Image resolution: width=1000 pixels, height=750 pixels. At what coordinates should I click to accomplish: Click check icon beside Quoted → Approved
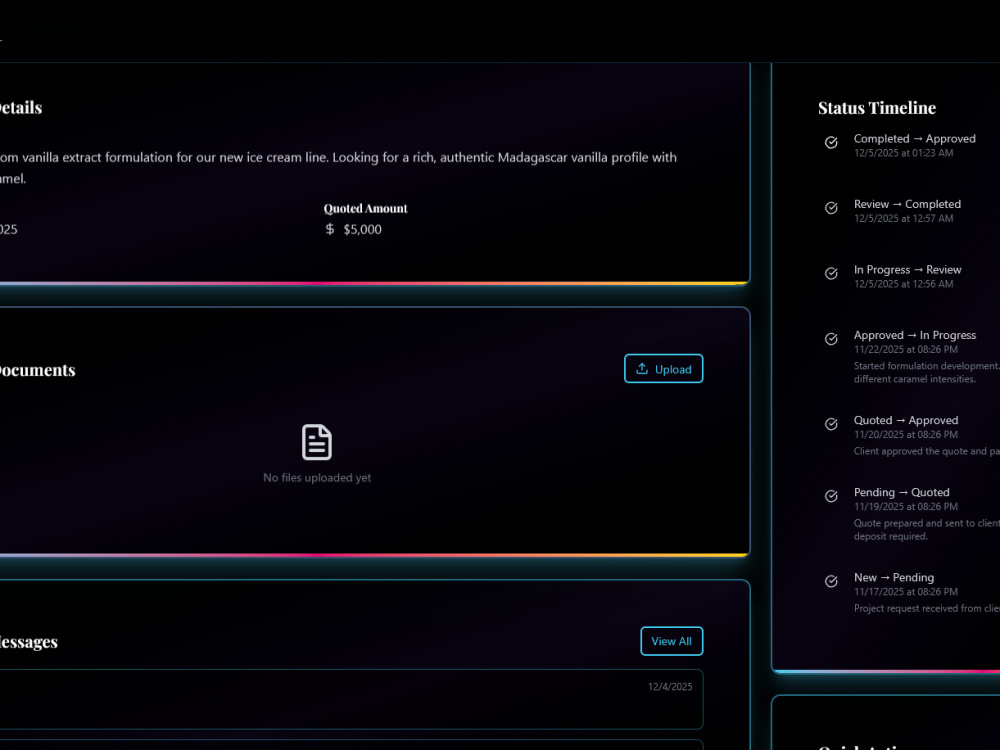pos(831,424)
